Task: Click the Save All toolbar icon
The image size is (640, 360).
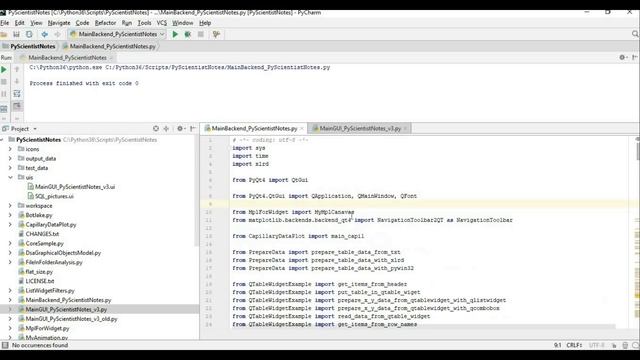Action: (x=16, y=34)
